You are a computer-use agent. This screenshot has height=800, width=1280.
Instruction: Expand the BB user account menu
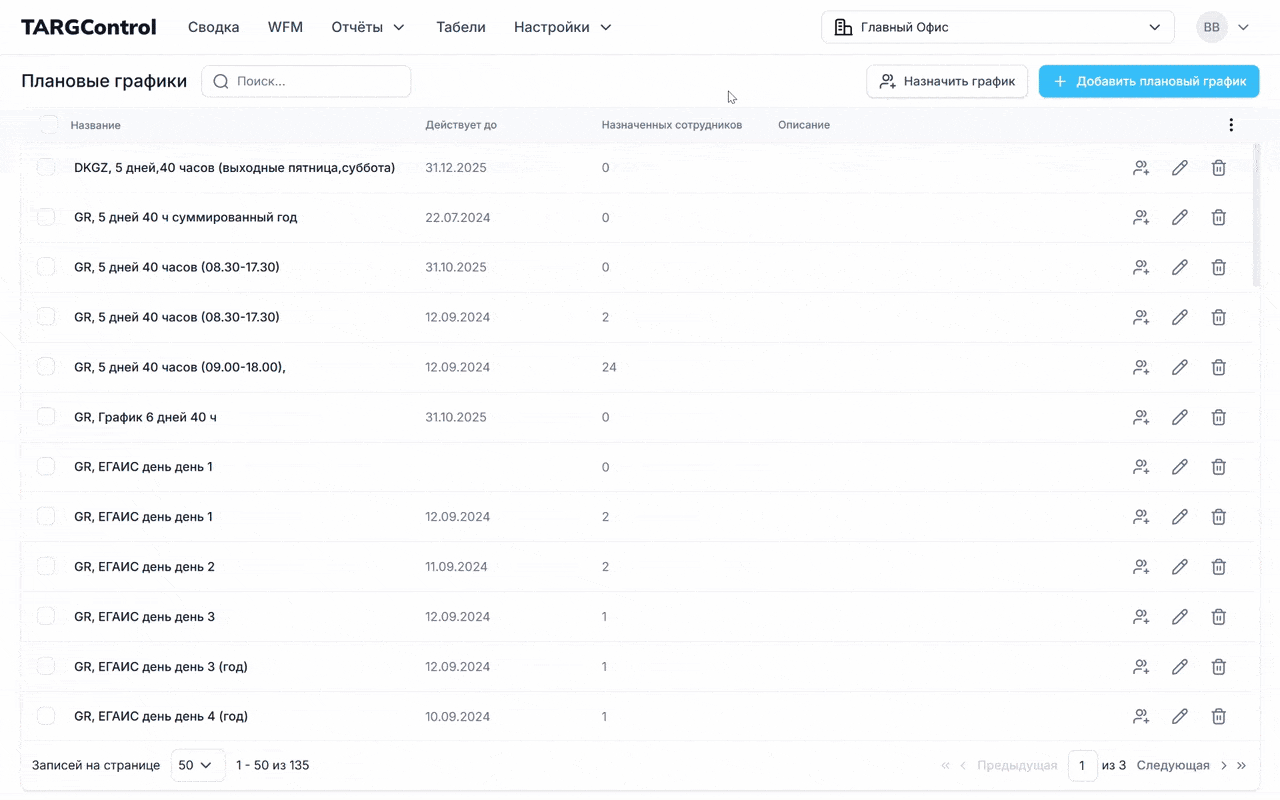(1223, 27)
